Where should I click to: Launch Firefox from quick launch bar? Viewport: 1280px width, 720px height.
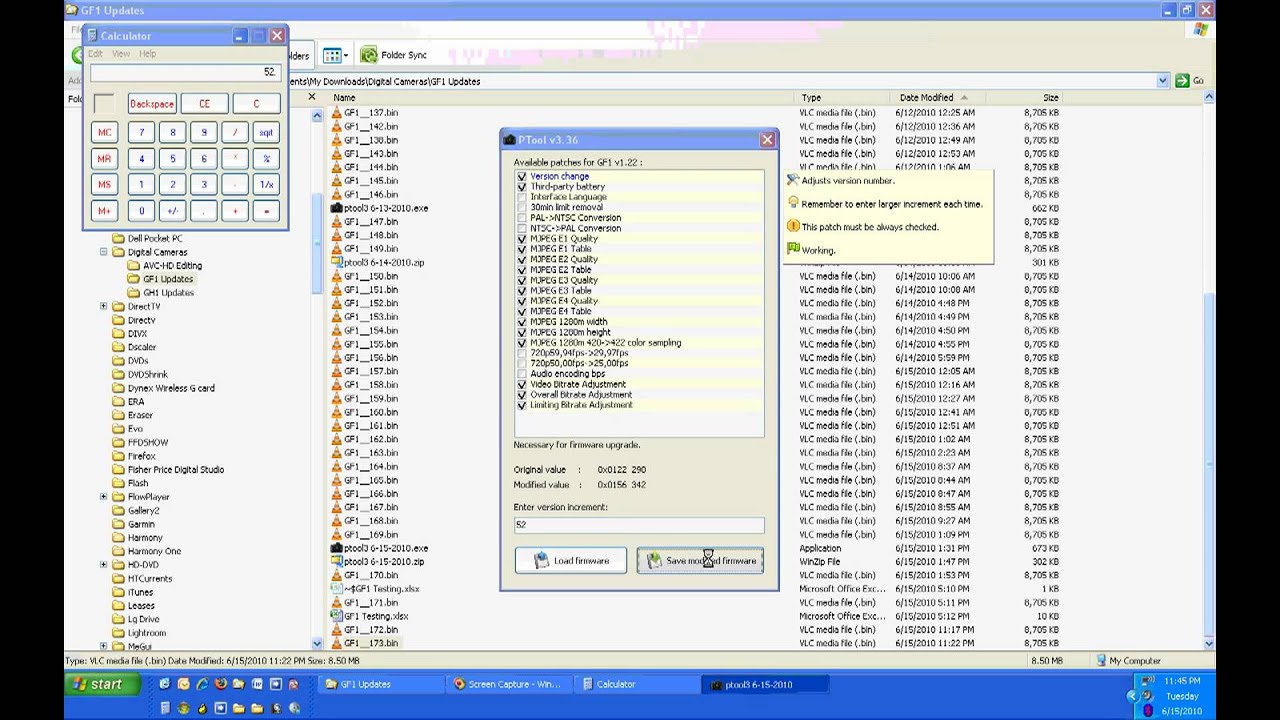(x=220, y=684)
